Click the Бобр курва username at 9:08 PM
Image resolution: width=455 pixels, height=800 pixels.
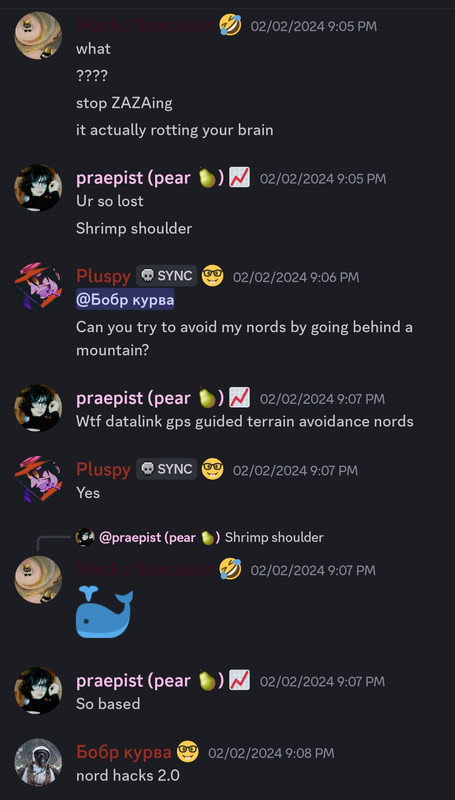[x=124, y=752]
